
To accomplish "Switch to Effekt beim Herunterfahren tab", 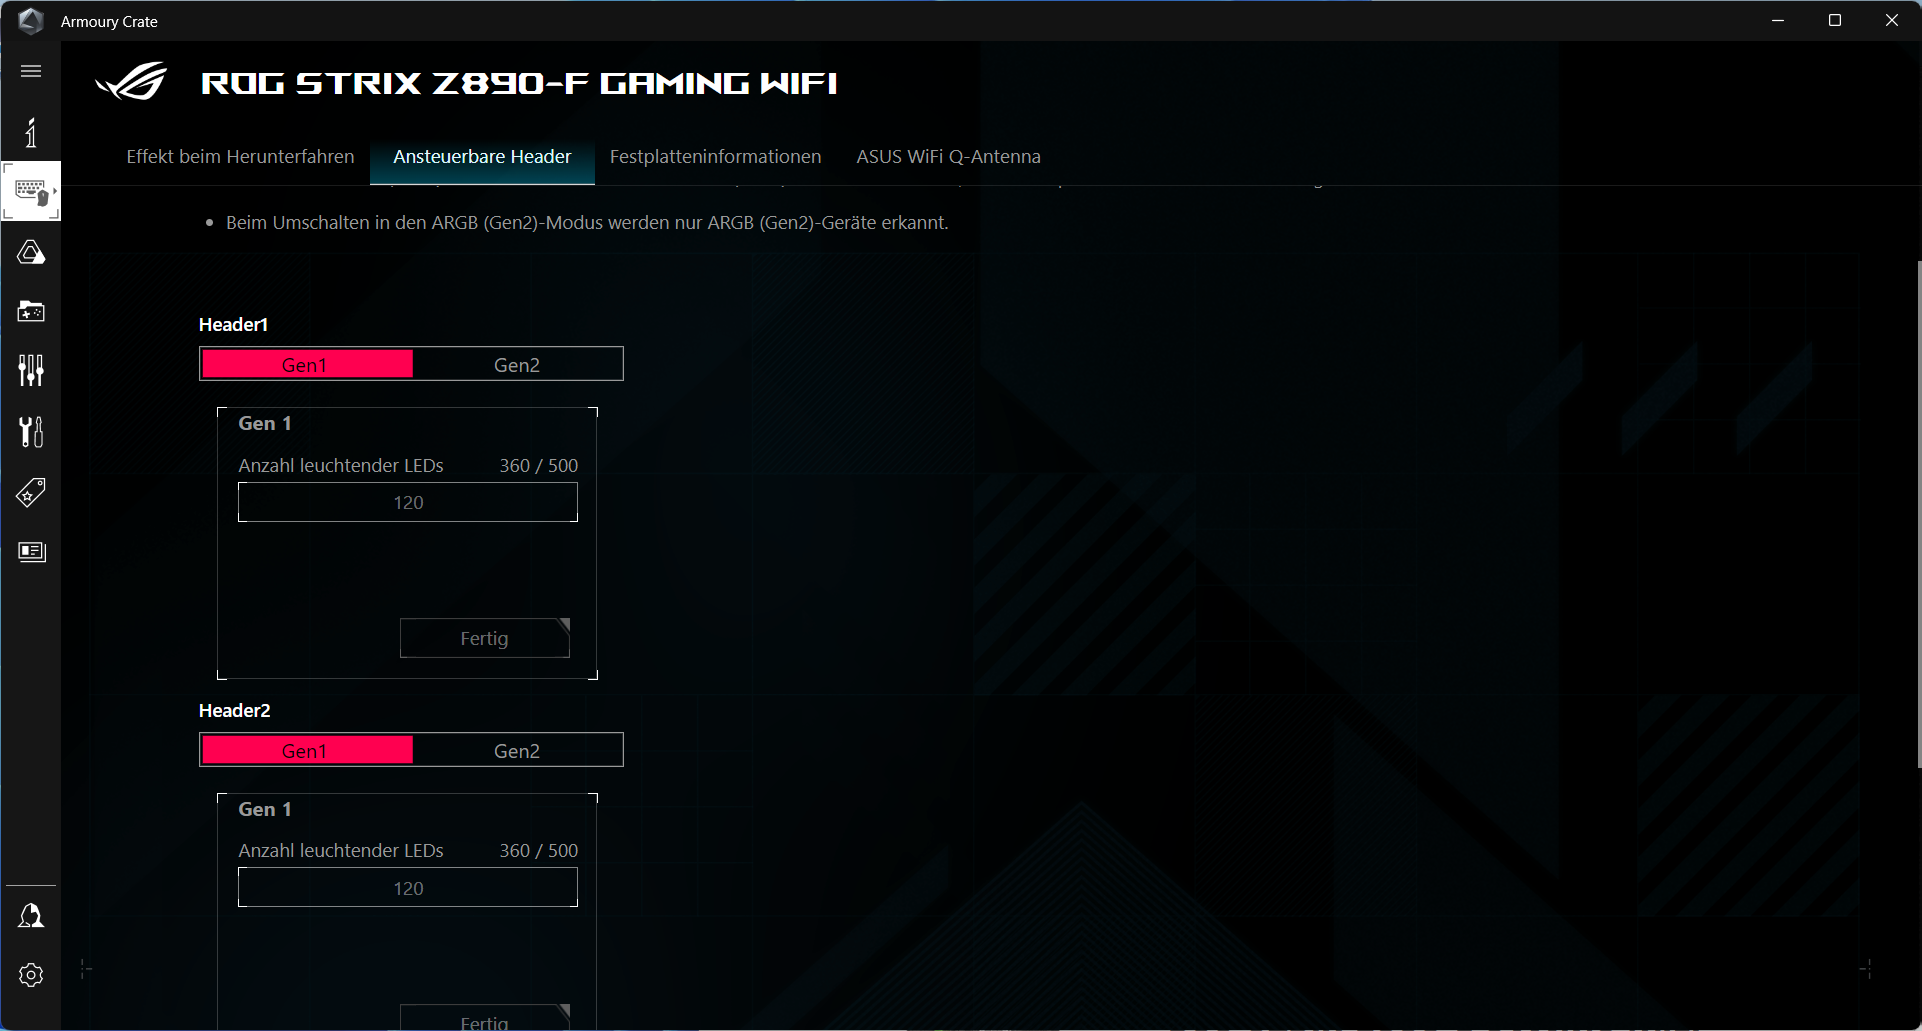I will (x=240, y=157).
